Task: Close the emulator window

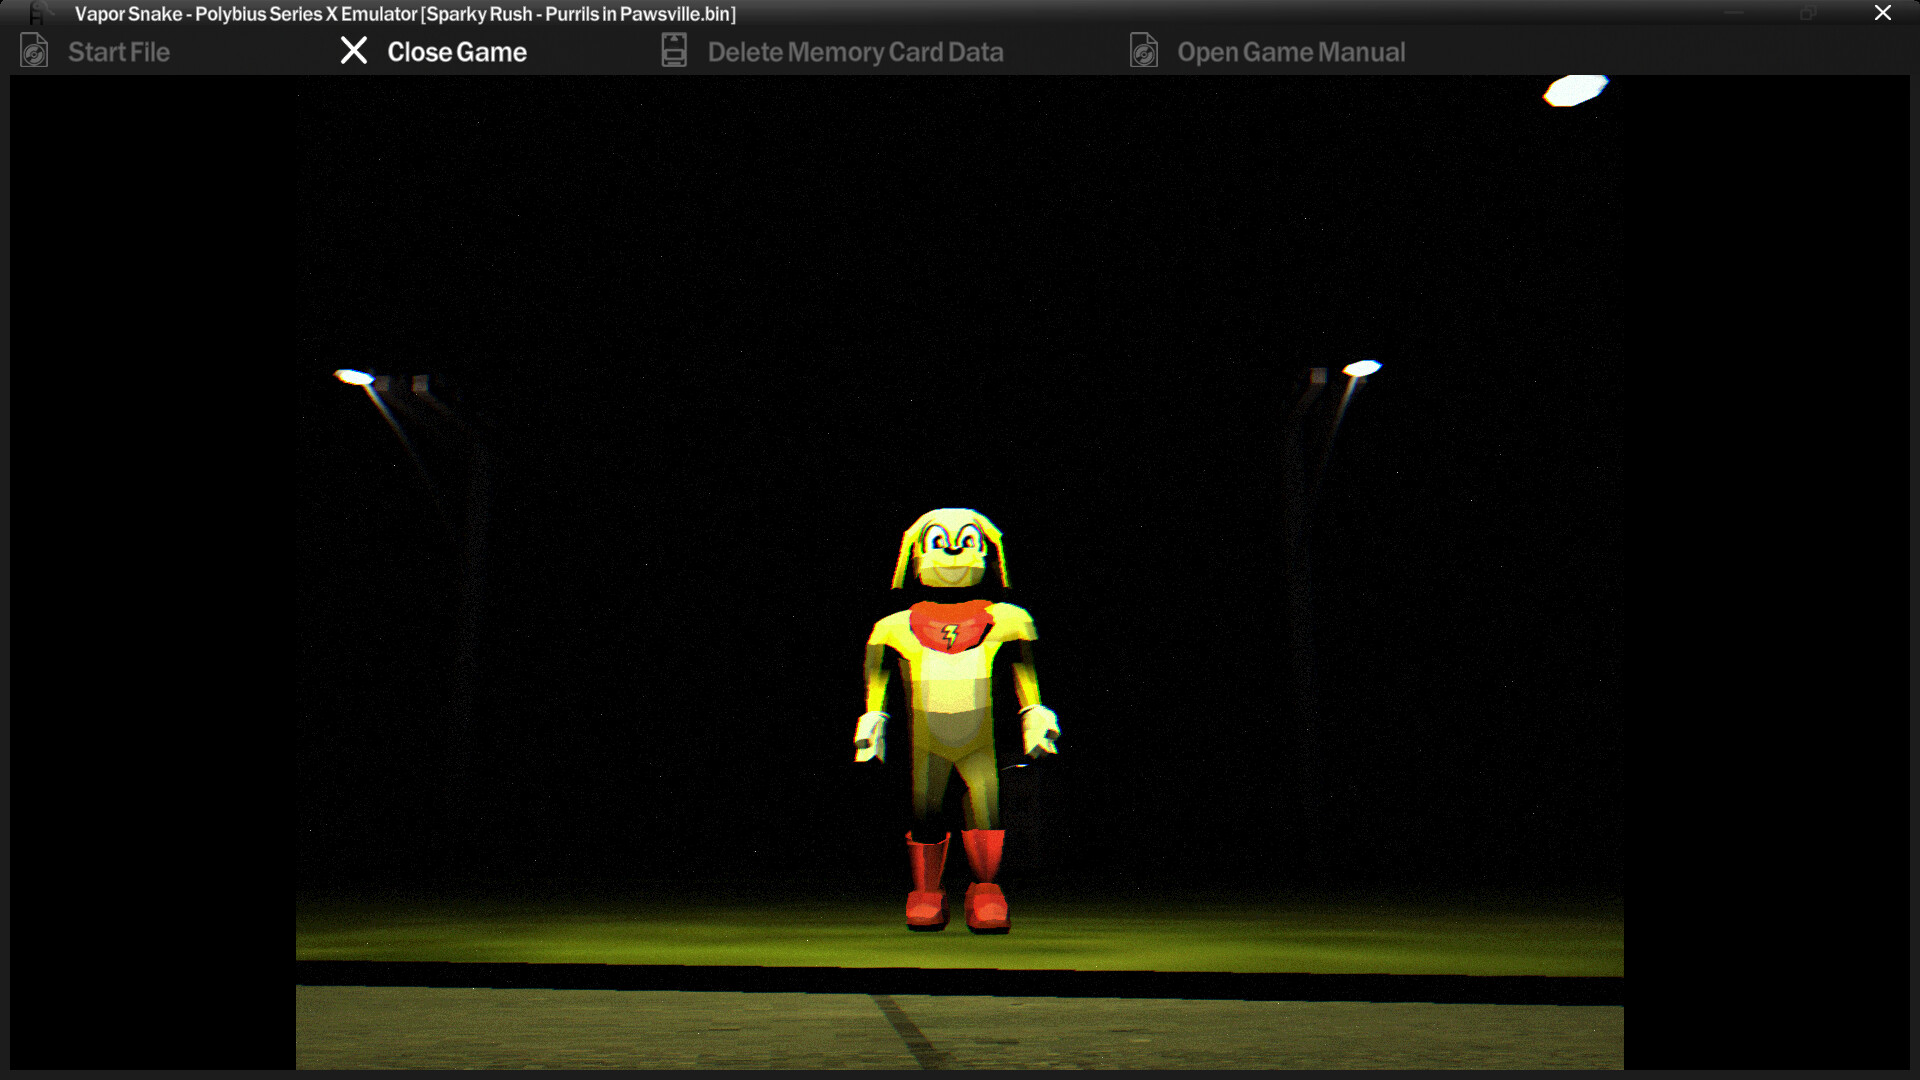Action: click(x=1882, y=13)
